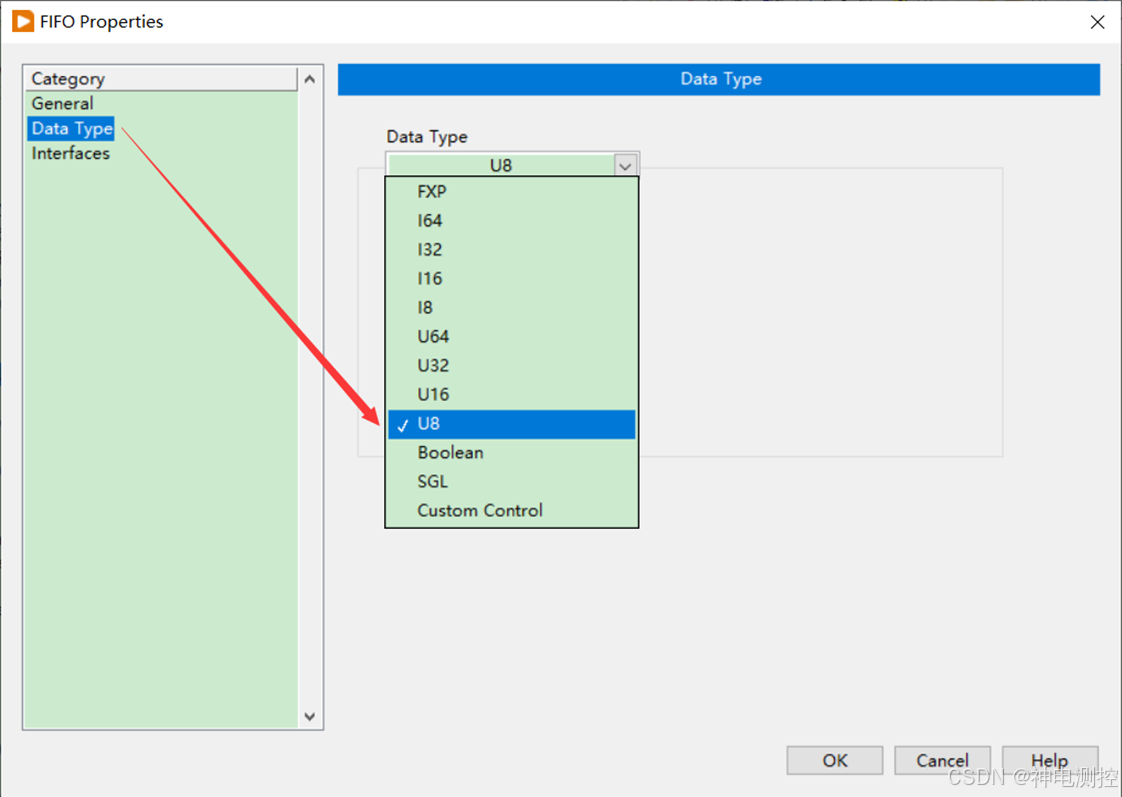Choose the U16 data type option

(511, 394)
